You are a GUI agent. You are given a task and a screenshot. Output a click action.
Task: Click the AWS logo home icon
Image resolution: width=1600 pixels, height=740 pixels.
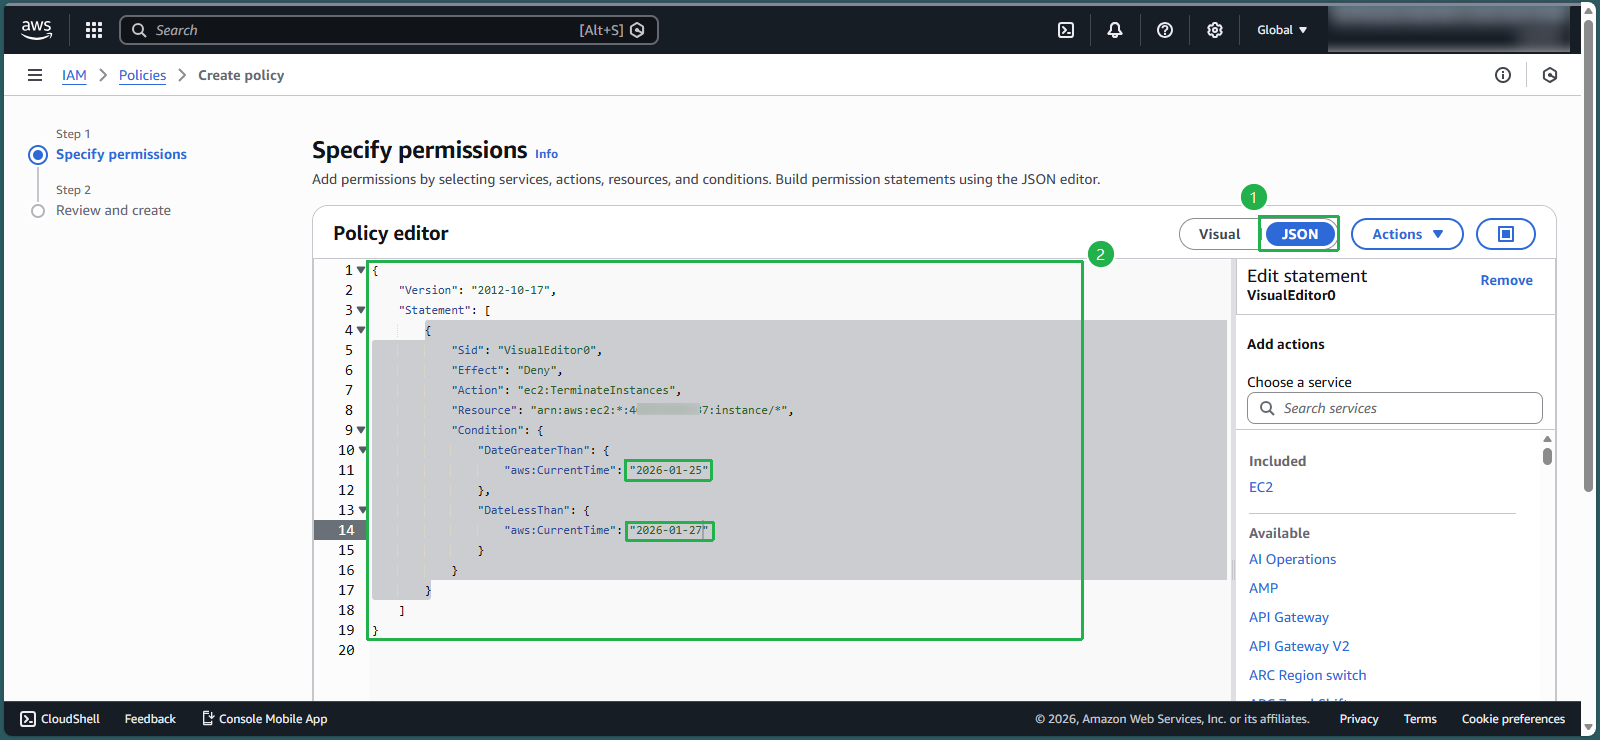tap(37, 30)
